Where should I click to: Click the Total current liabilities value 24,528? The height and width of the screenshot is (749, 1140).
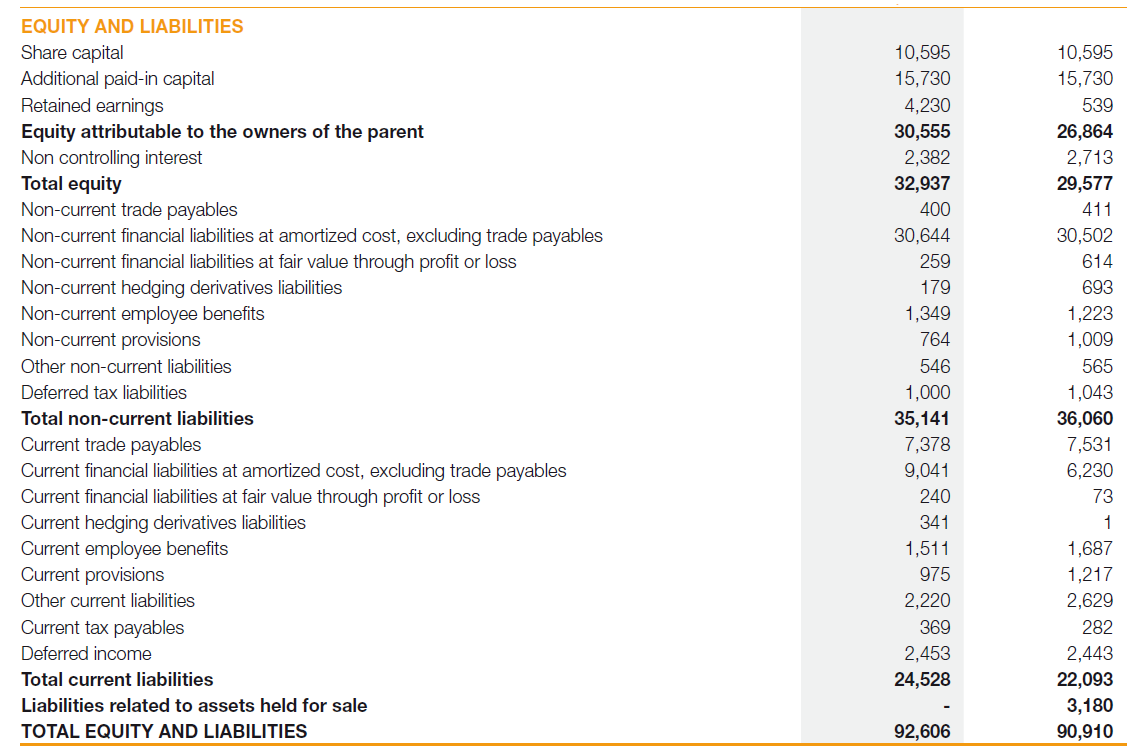922,680
